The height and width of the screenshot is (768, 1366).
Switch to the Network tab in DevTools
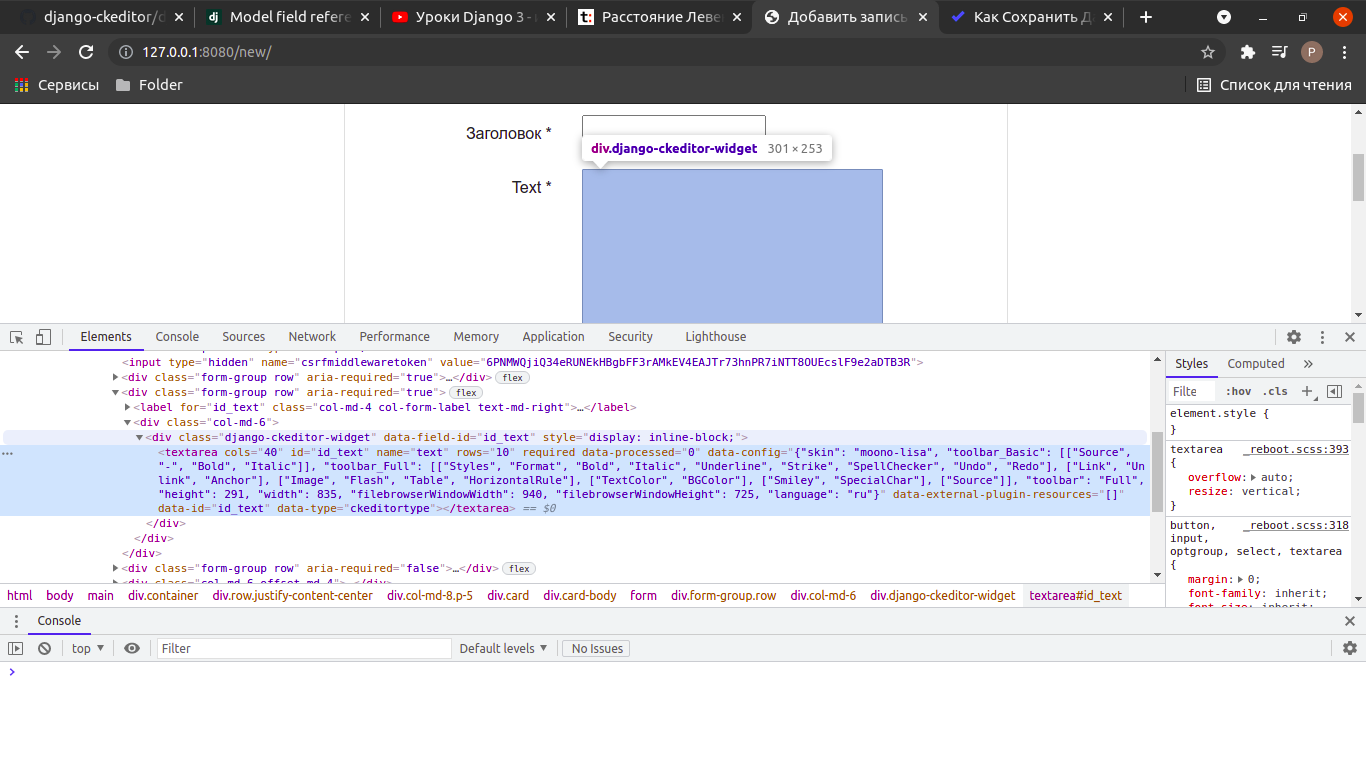click(312, 337)
